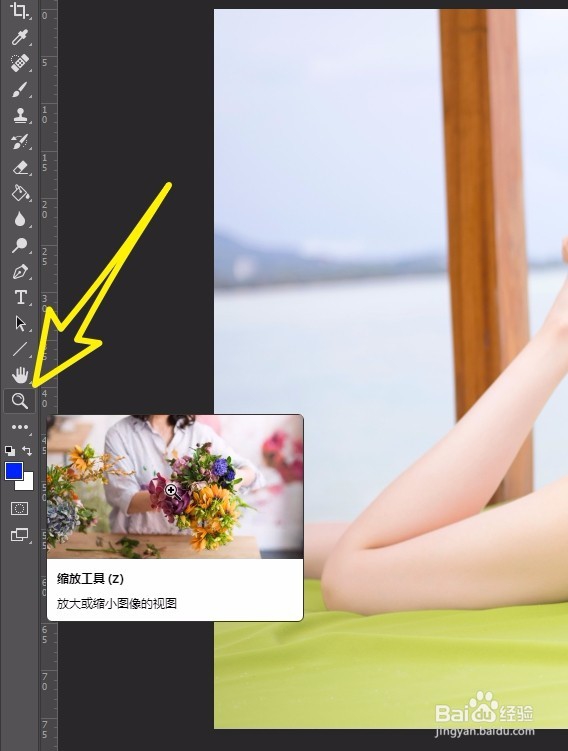
Task: Toggle Quick Mask mode
Action: click(x=20, y=508)
